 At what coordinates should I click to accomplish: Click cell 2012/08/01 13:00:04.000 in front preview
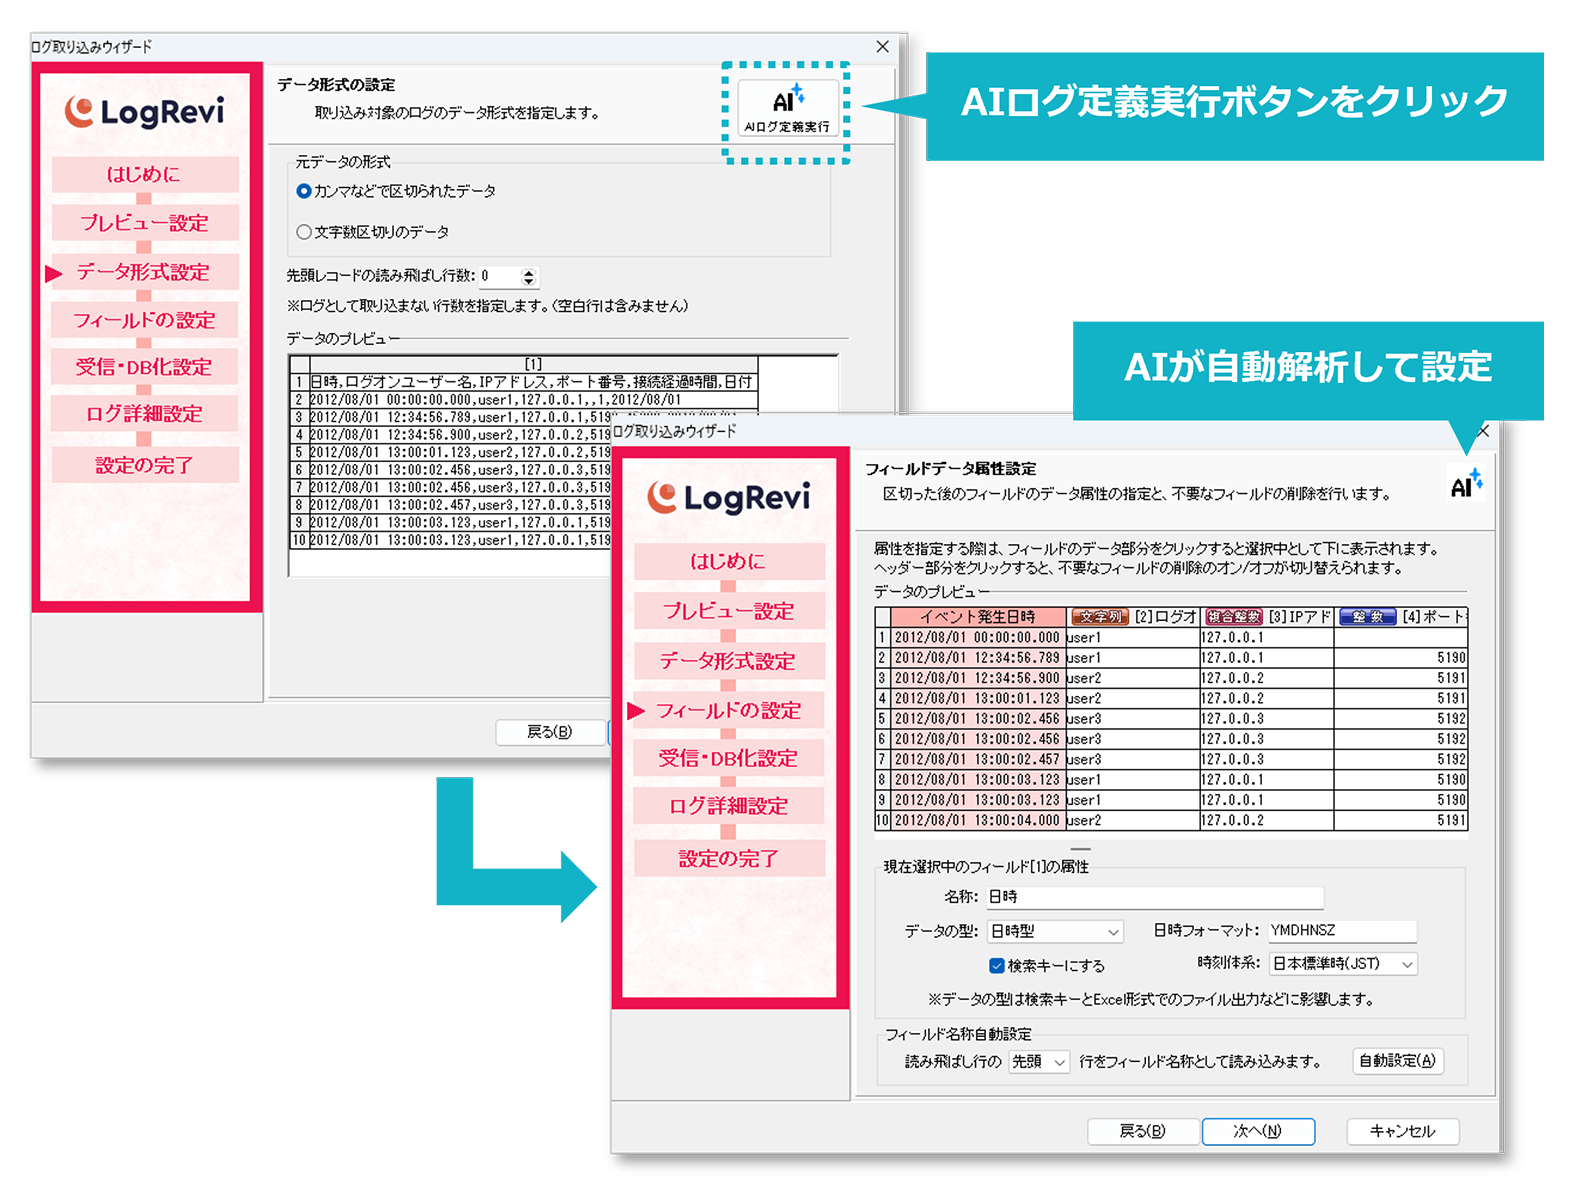pos(978,820)
